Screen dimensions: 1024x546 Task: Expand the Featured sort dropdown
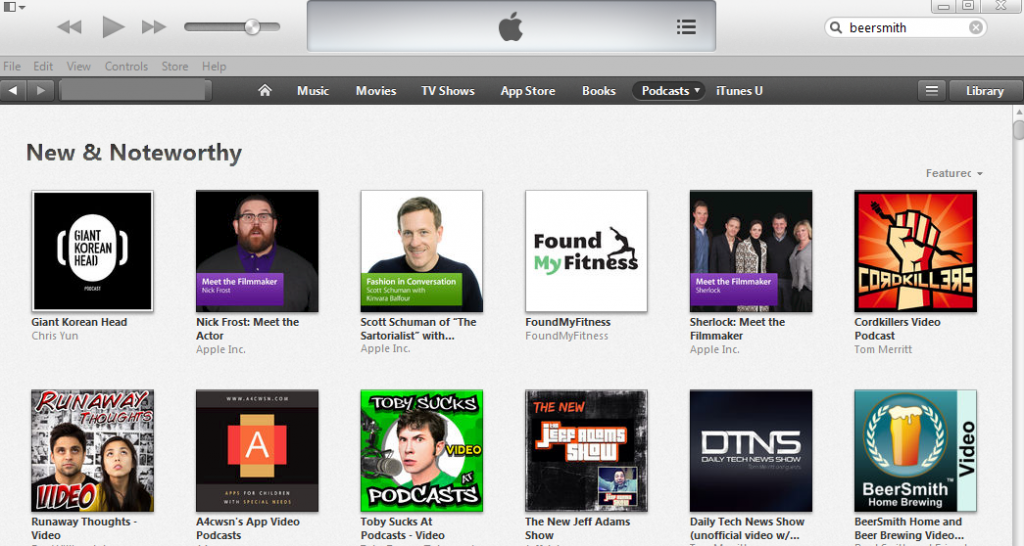[x=953, y=173]
